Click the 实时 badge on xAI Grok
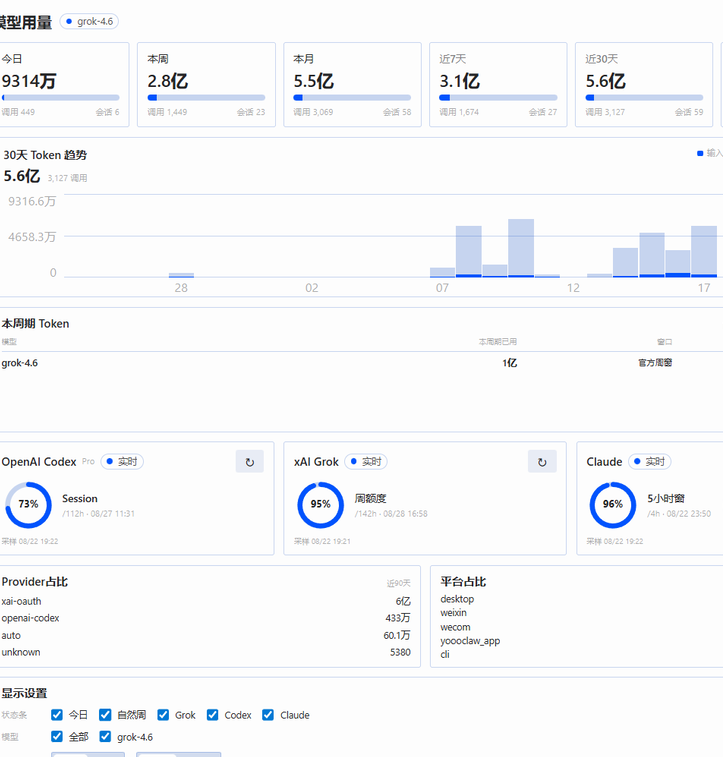723x757 pixels. (x=366, y=462)
